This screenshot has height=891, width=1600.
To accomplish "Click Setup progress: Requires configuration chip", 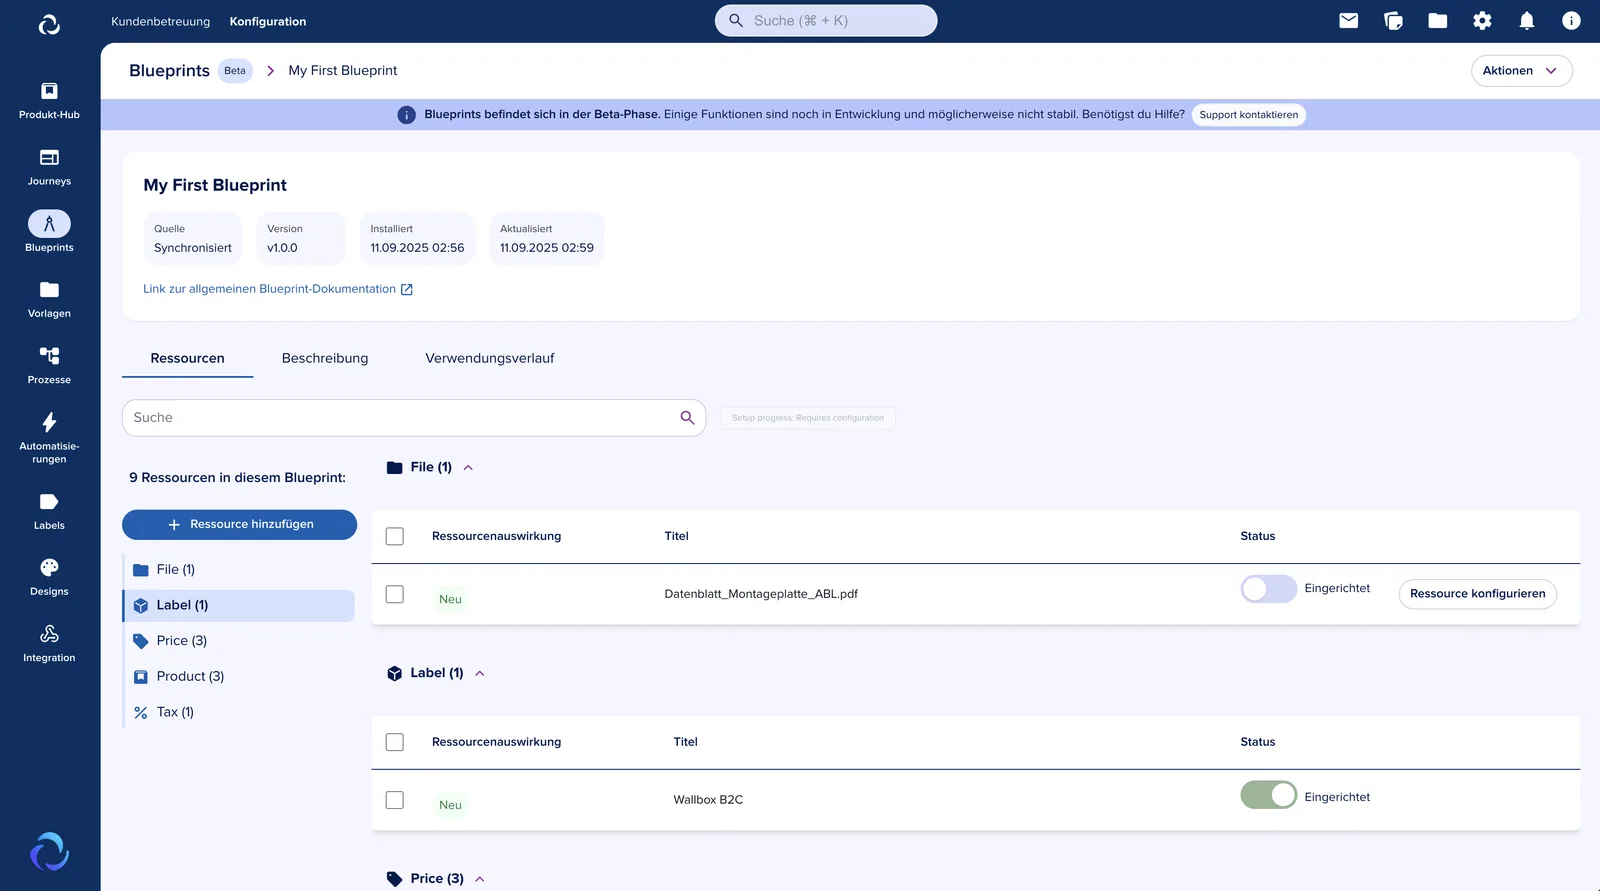I will click(808, 418).
